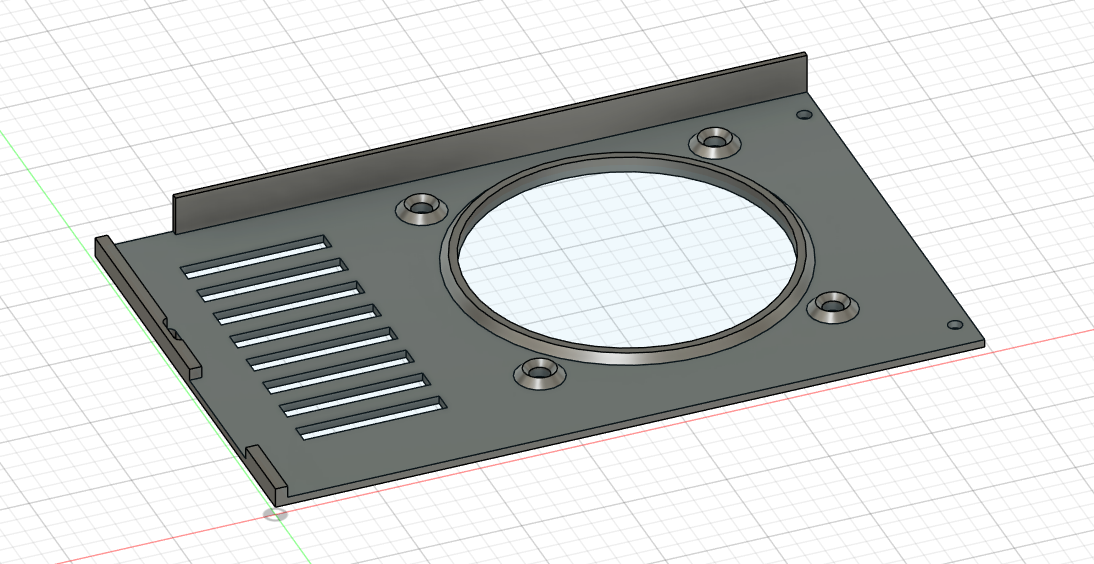Select the vent slot closest to the front edge

[372, 418]
